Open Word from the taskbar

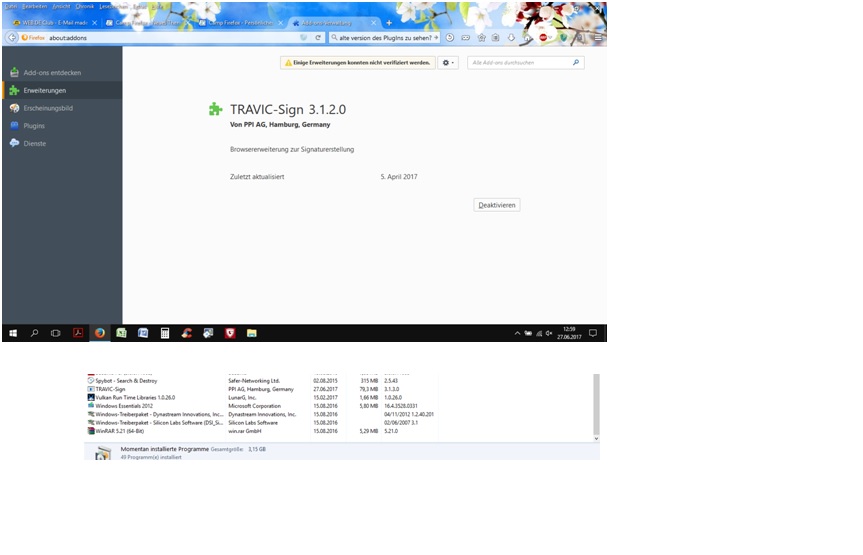143,333
